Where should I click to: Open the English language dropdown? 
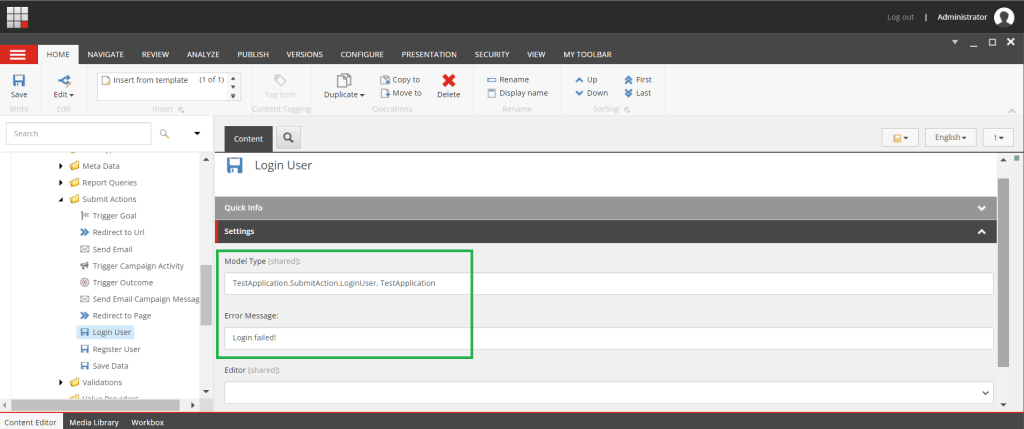950,138
